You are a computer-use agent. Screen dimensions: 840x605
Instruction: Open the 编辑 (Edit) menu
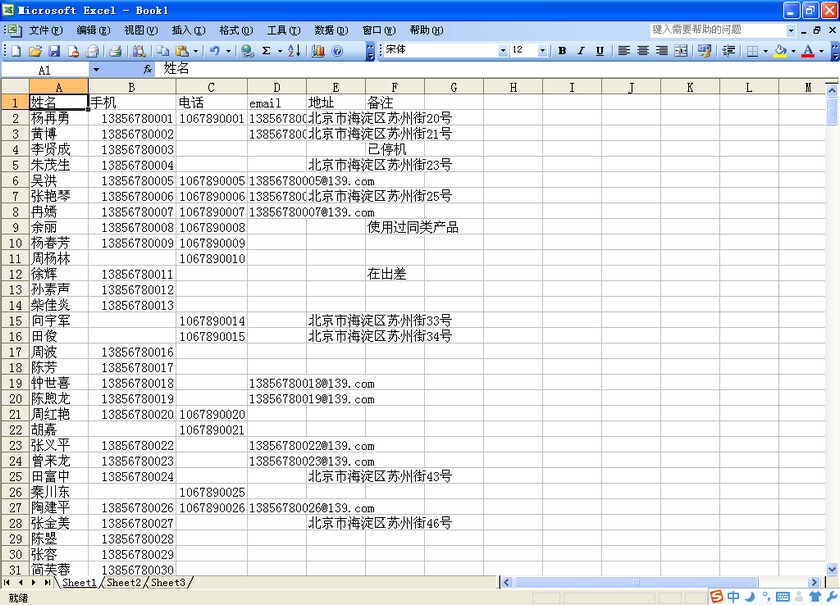93,30
